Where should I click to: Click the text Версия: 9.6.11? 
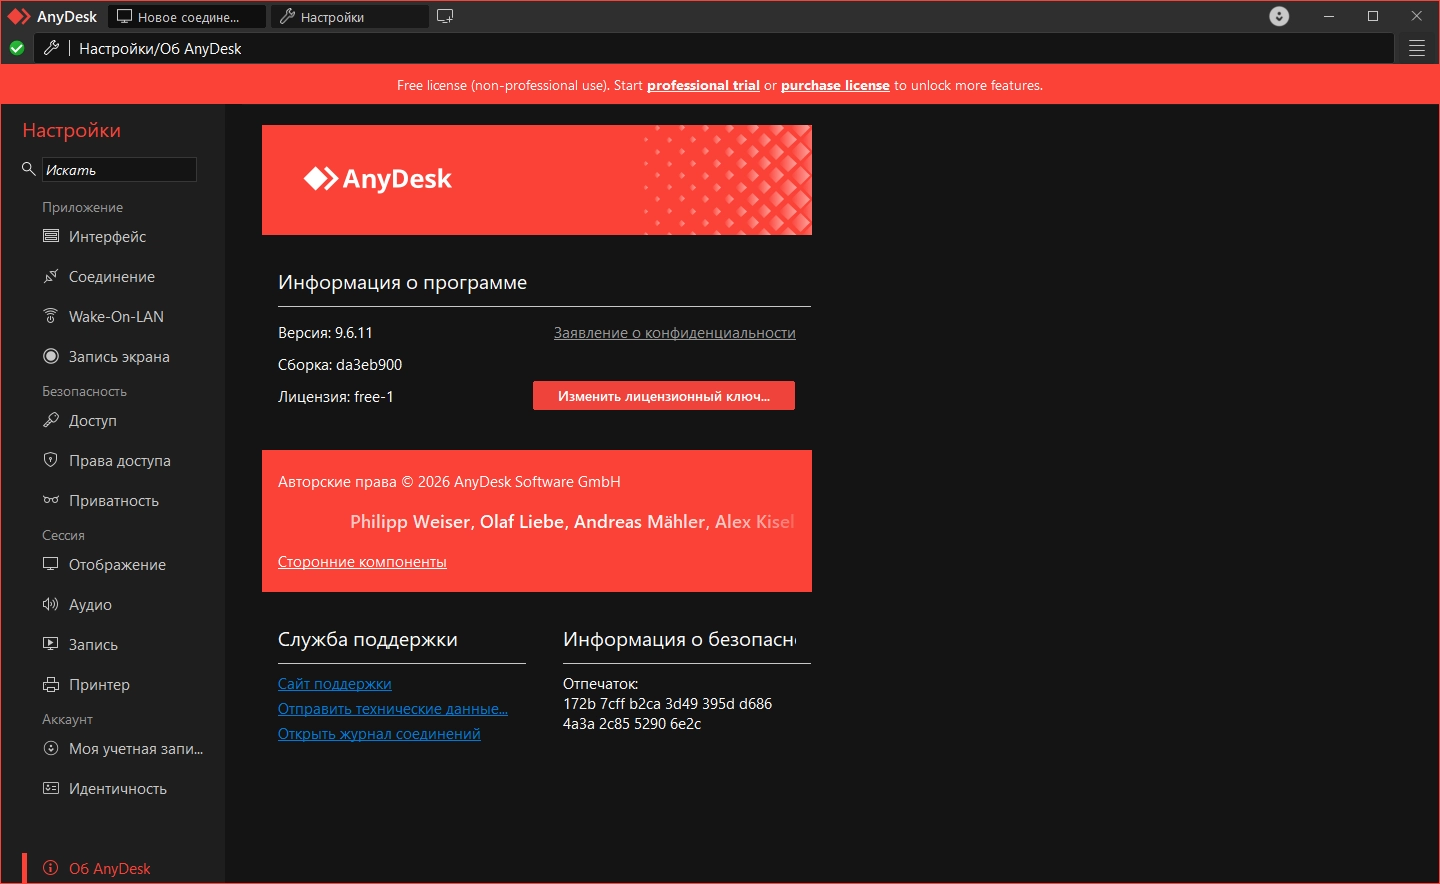(325, 333)
